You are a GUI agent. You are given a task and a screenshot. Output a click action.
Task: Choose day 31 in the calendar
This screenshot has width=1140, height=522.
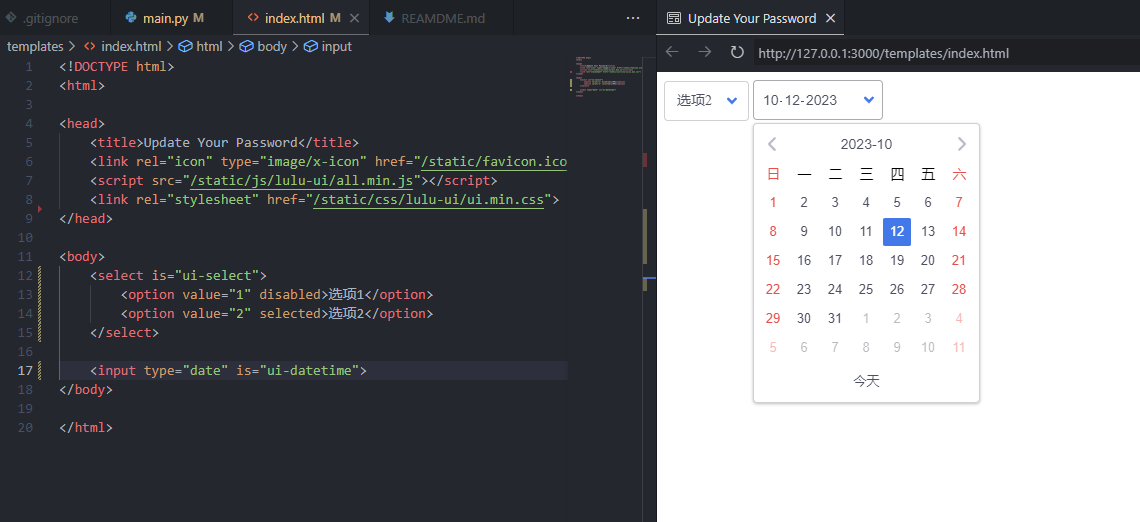click(835, 318)
